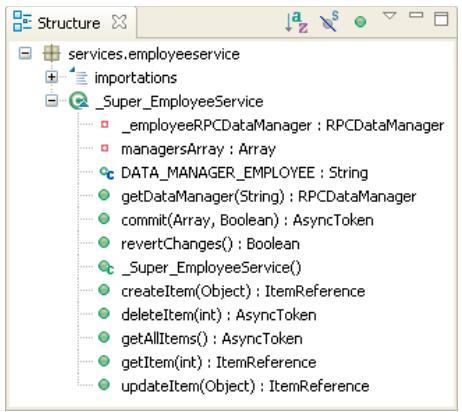The image size is (462, 412).
Task: Click method icon of commit(Array, Boolean)
Action: [x=104, y=219]
